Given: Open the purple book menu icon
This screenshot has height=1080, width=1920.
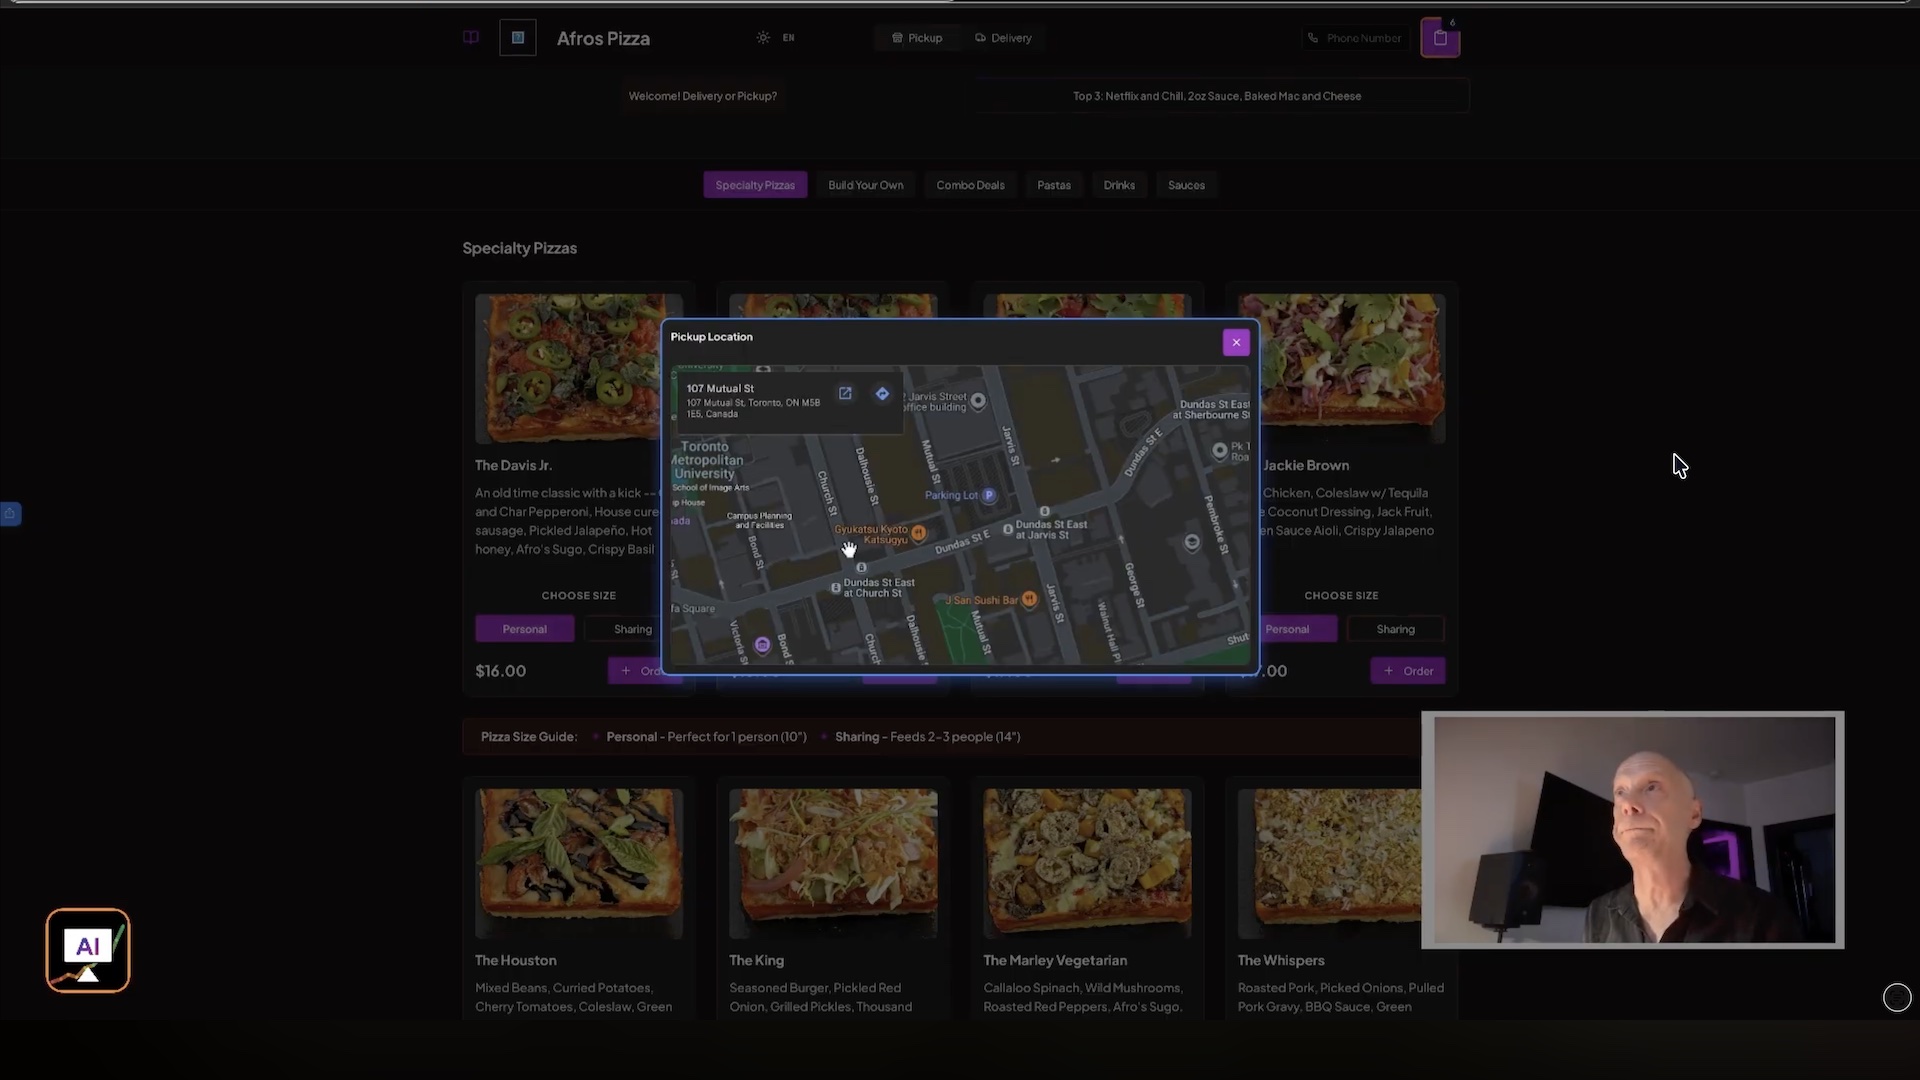Looking at the screenshot, I should click(471, 38).
